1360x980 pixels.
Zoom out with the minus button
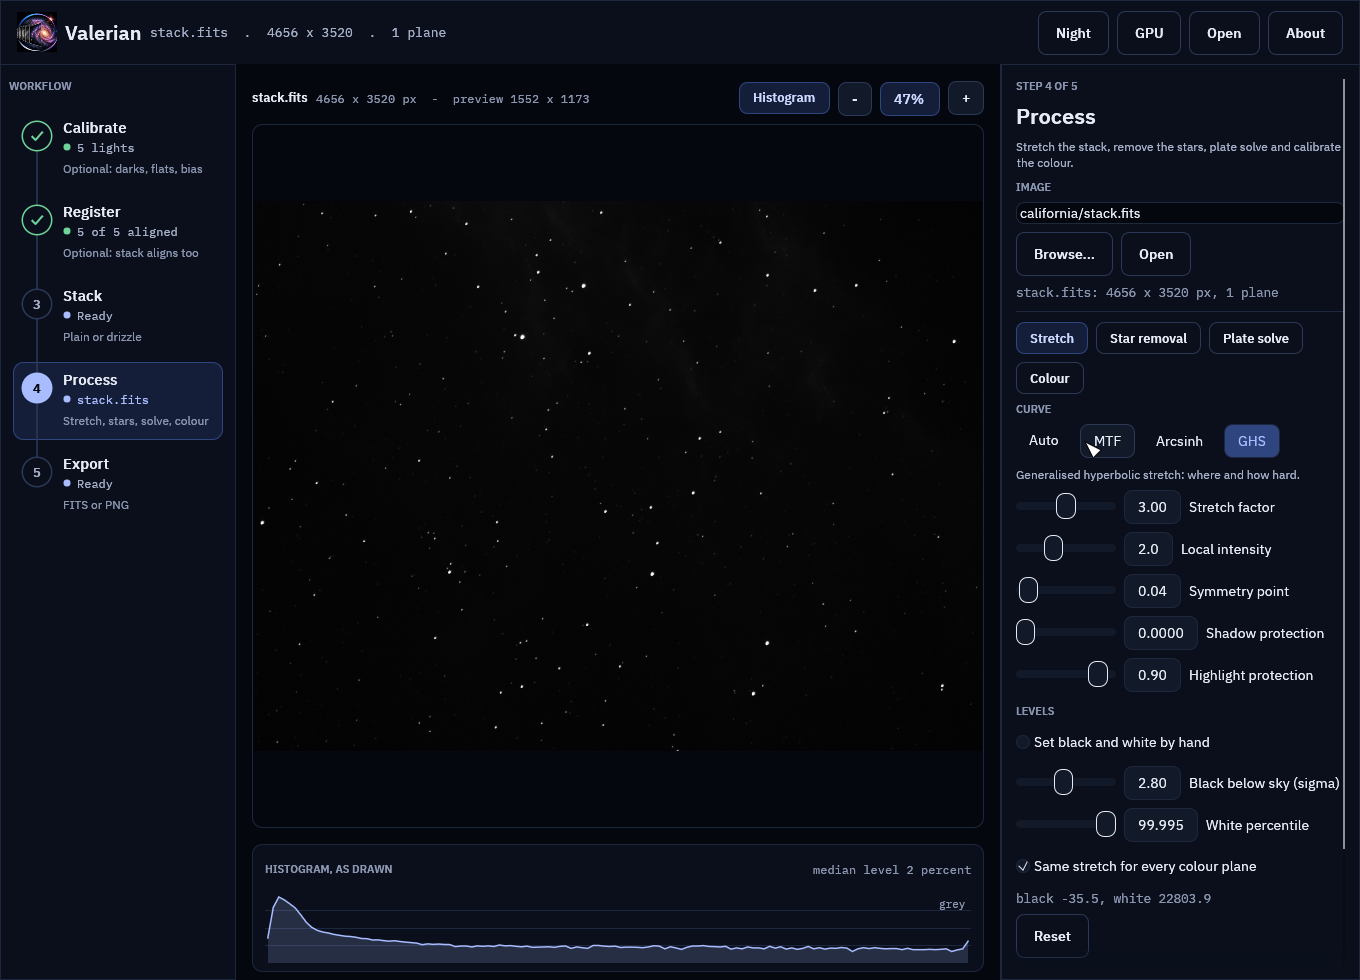(x=855, y=99)
